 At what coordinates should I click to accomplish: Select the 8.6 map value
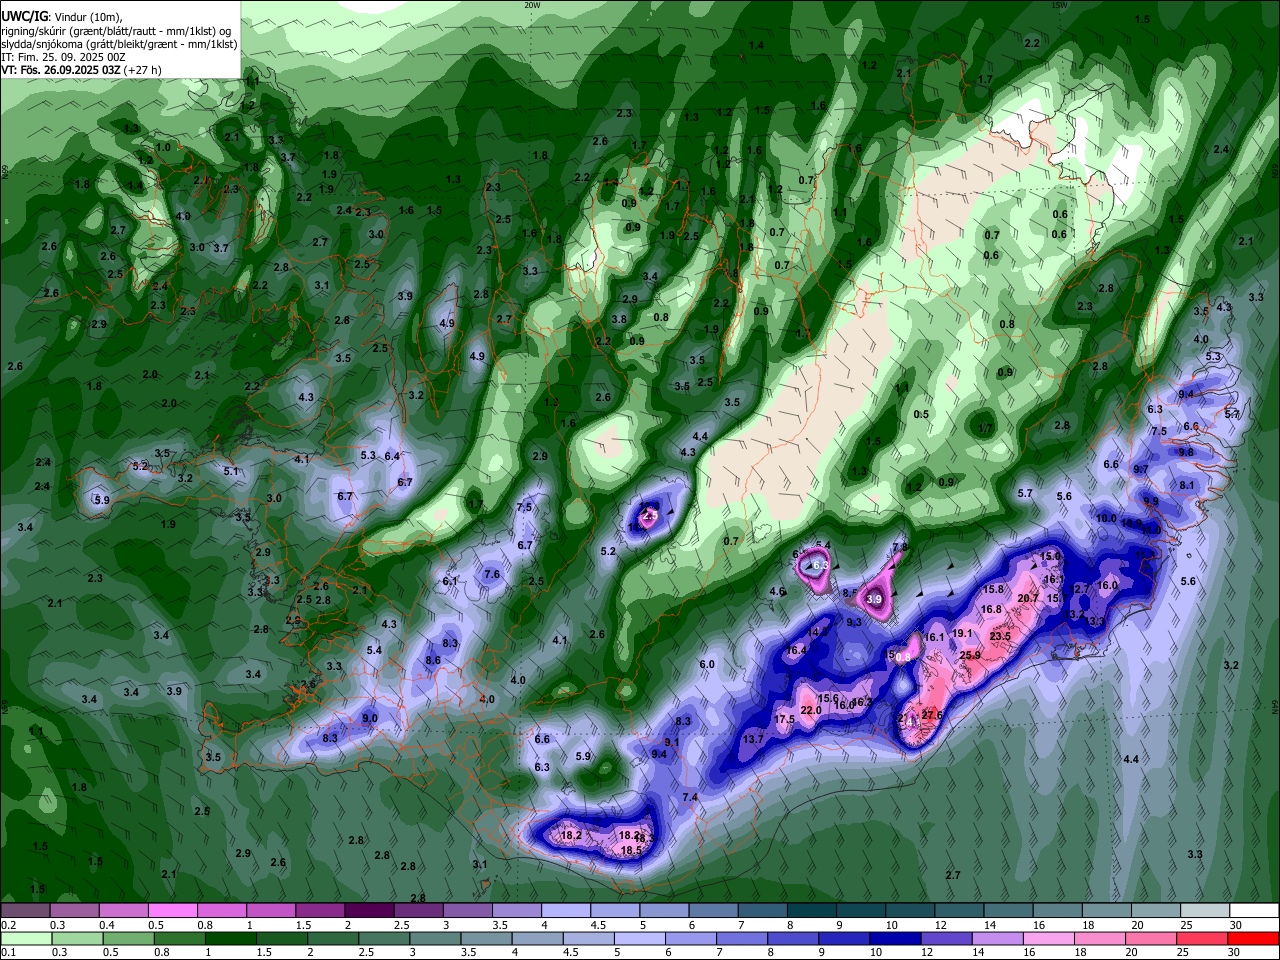(x=433, y=660)
